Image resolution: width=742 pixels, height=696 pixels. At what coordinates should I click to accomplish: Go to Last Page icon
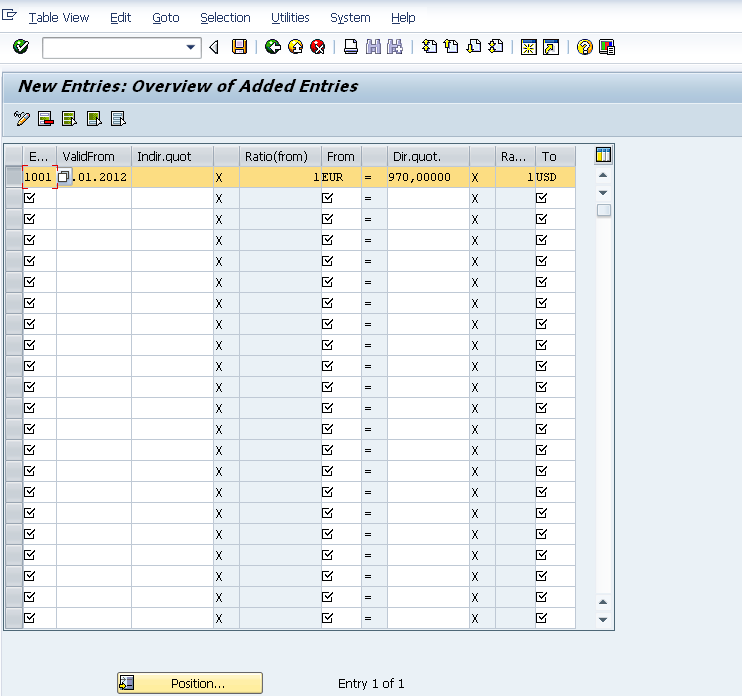click(496, 47)
